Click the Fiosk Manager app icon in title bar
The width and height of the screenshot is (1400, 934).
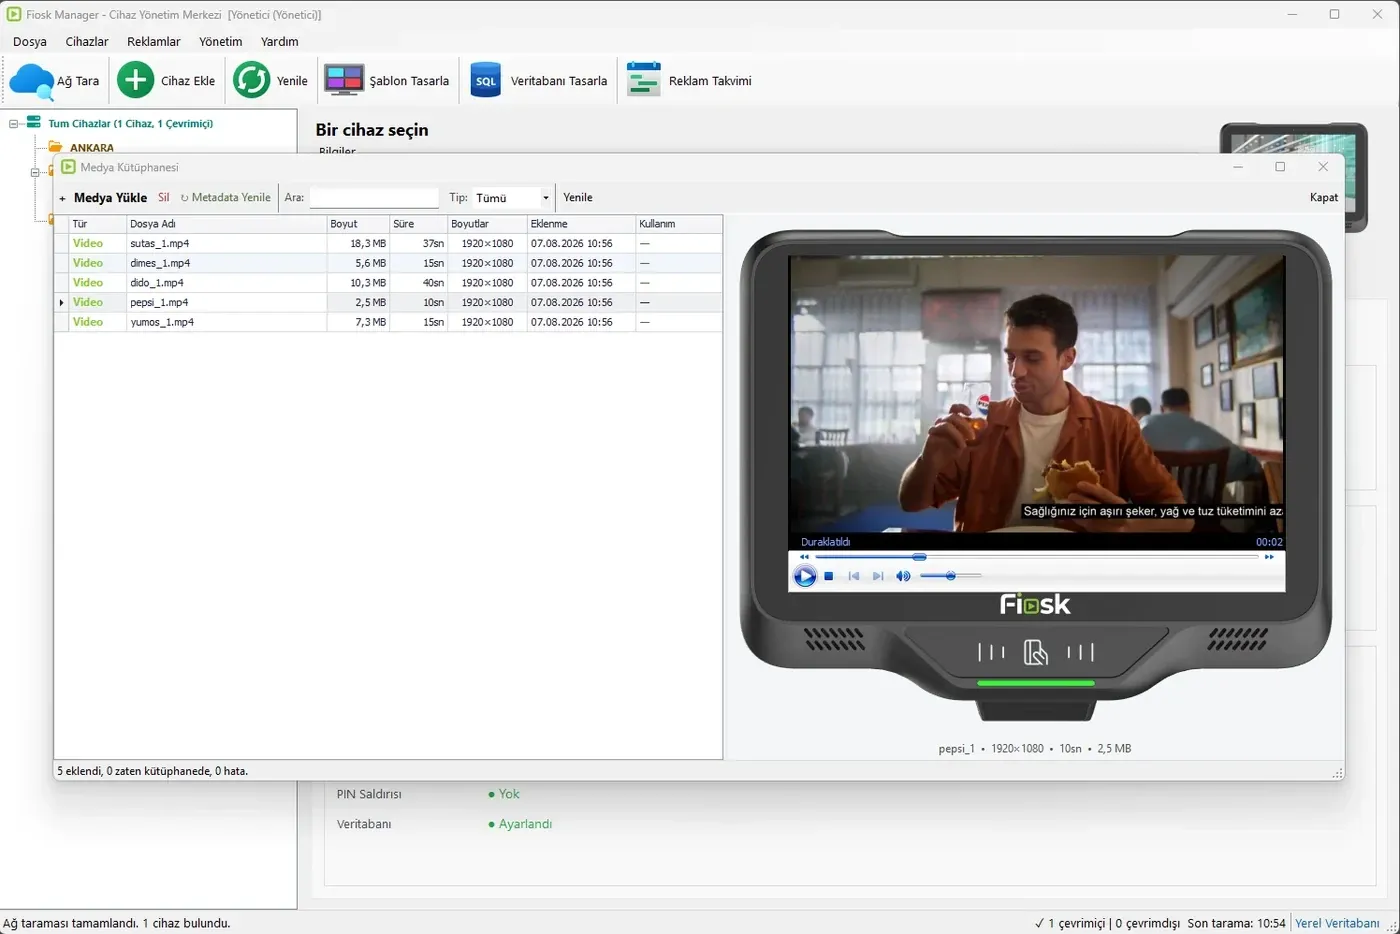14,15
